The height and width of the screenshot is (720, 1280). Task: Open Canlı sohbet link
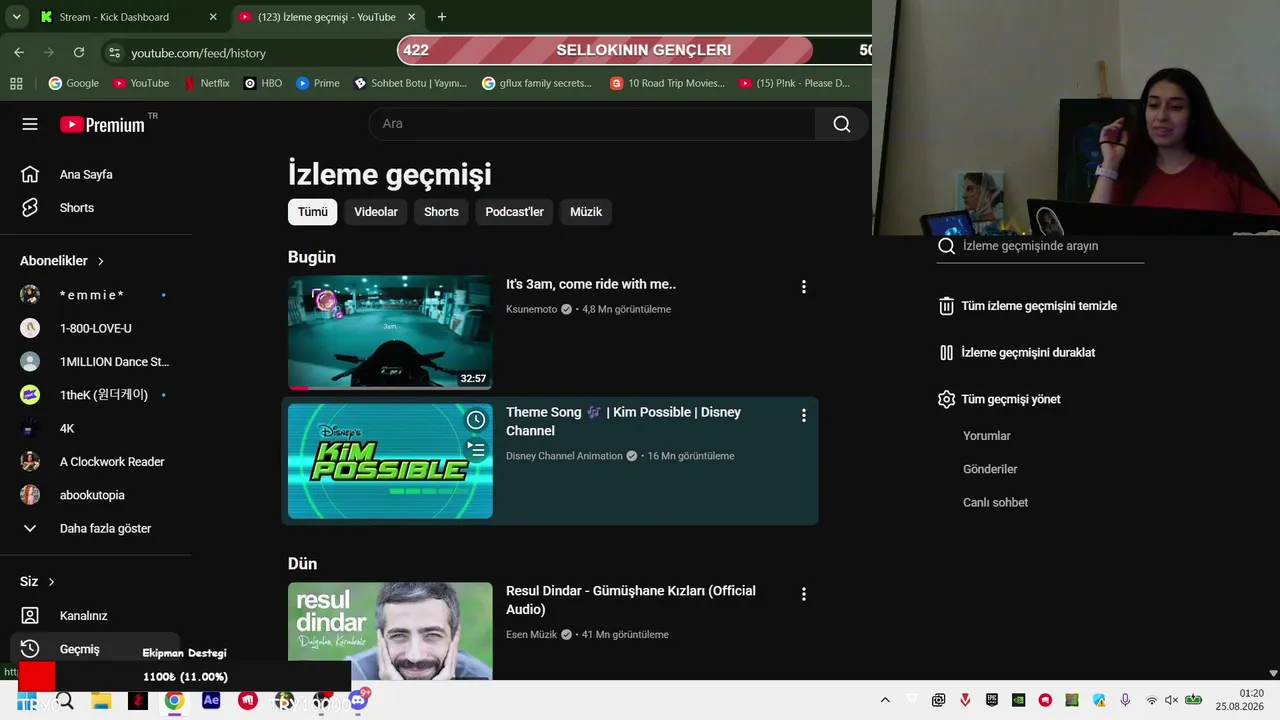[x=996, y=503]
